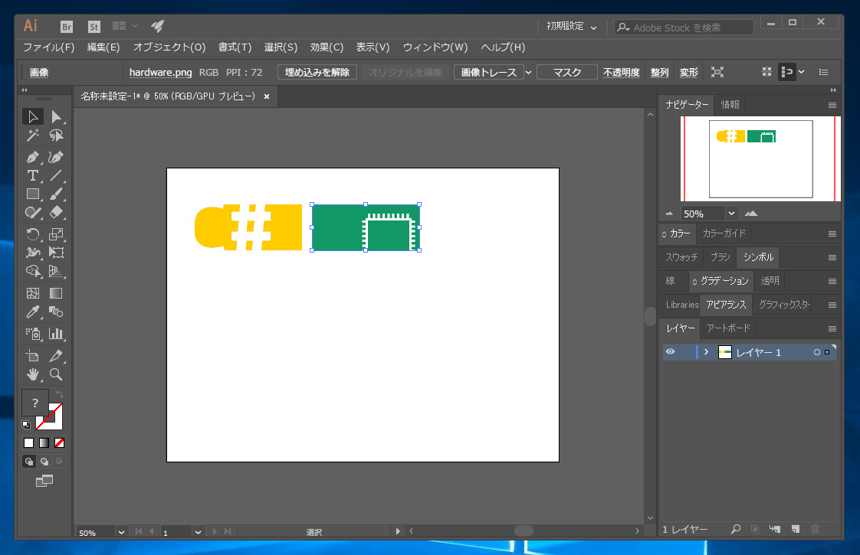
Task: Switch to アートボード tab
Action: [728, 328]
